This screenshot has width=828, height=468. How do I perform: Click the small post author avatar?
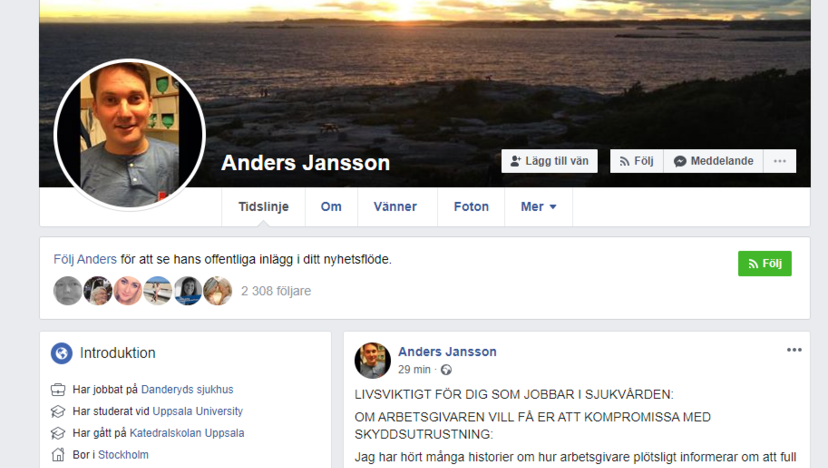(373, 360)
